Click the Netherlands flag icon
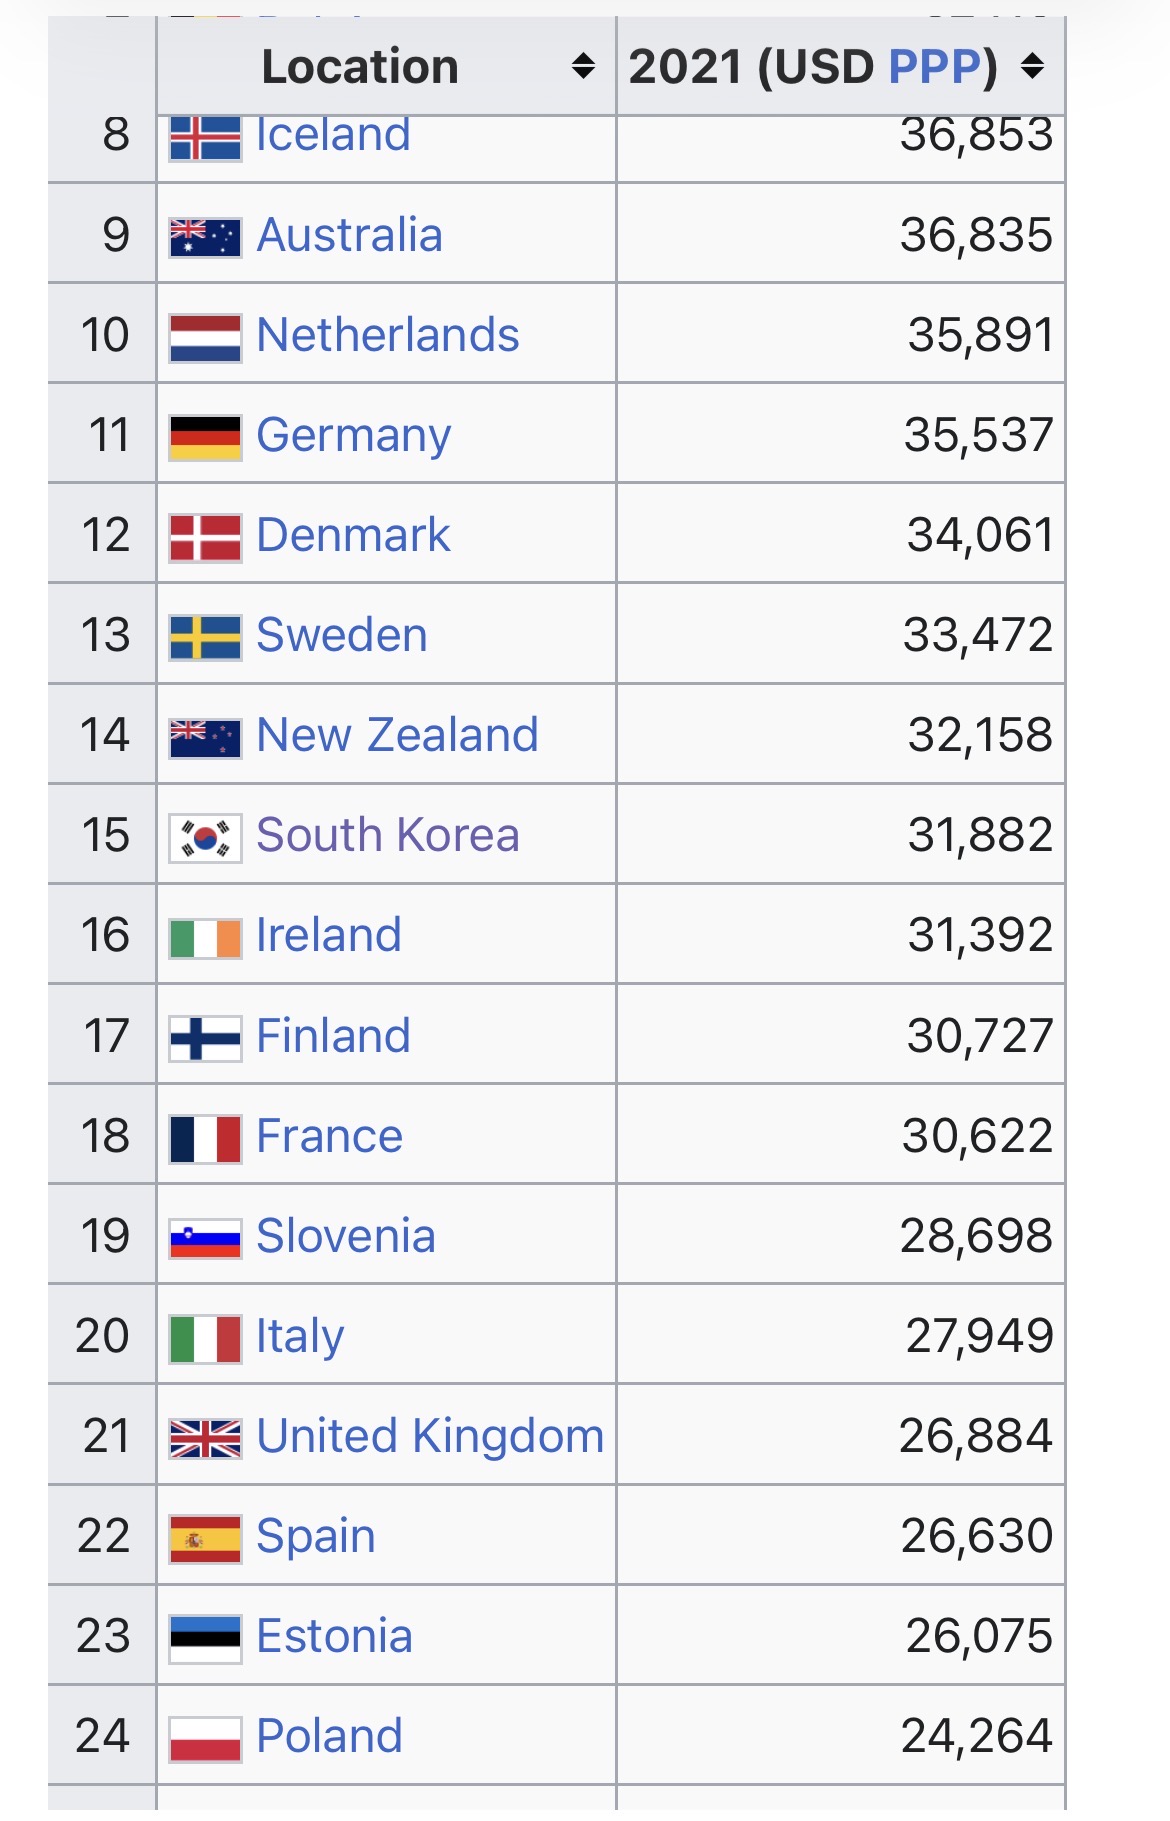The image size is (1170, 1821). point(205,338)
